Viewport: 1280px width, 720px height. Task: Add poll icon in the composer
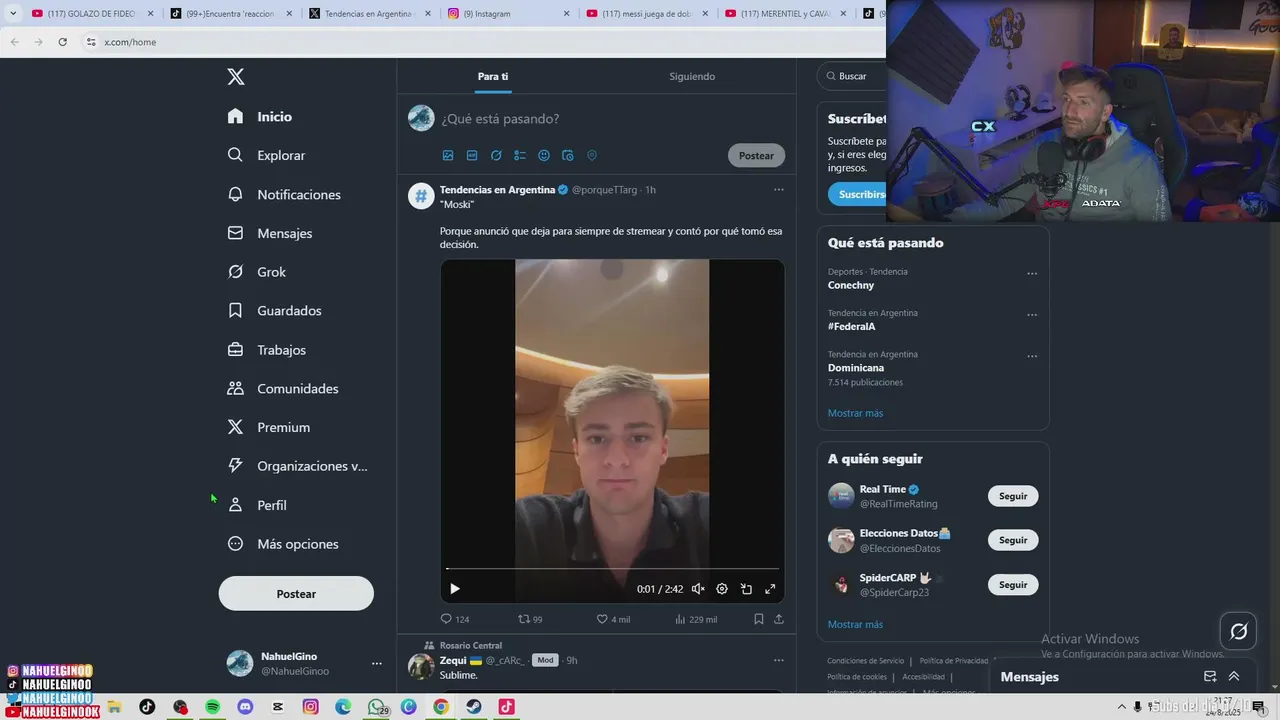point(520,156)
